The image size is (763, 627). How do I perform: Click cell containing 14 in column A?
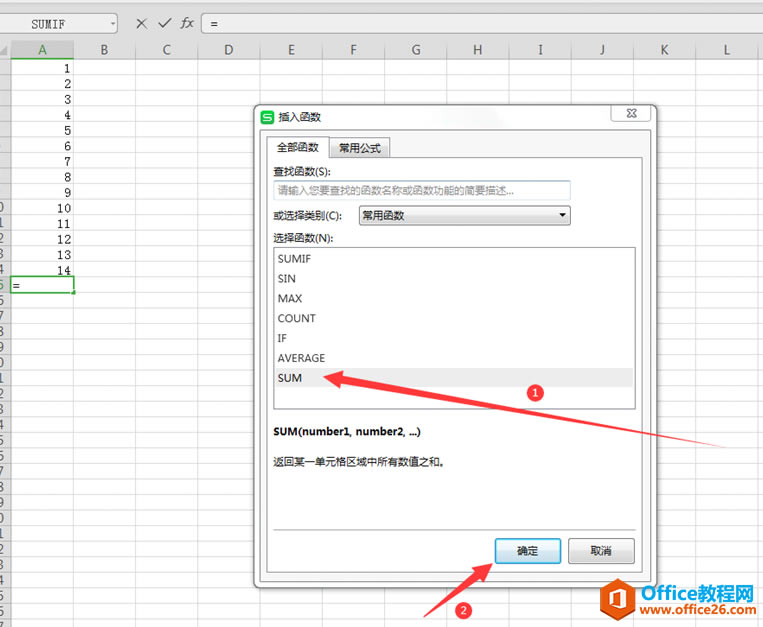coord(42,269)
